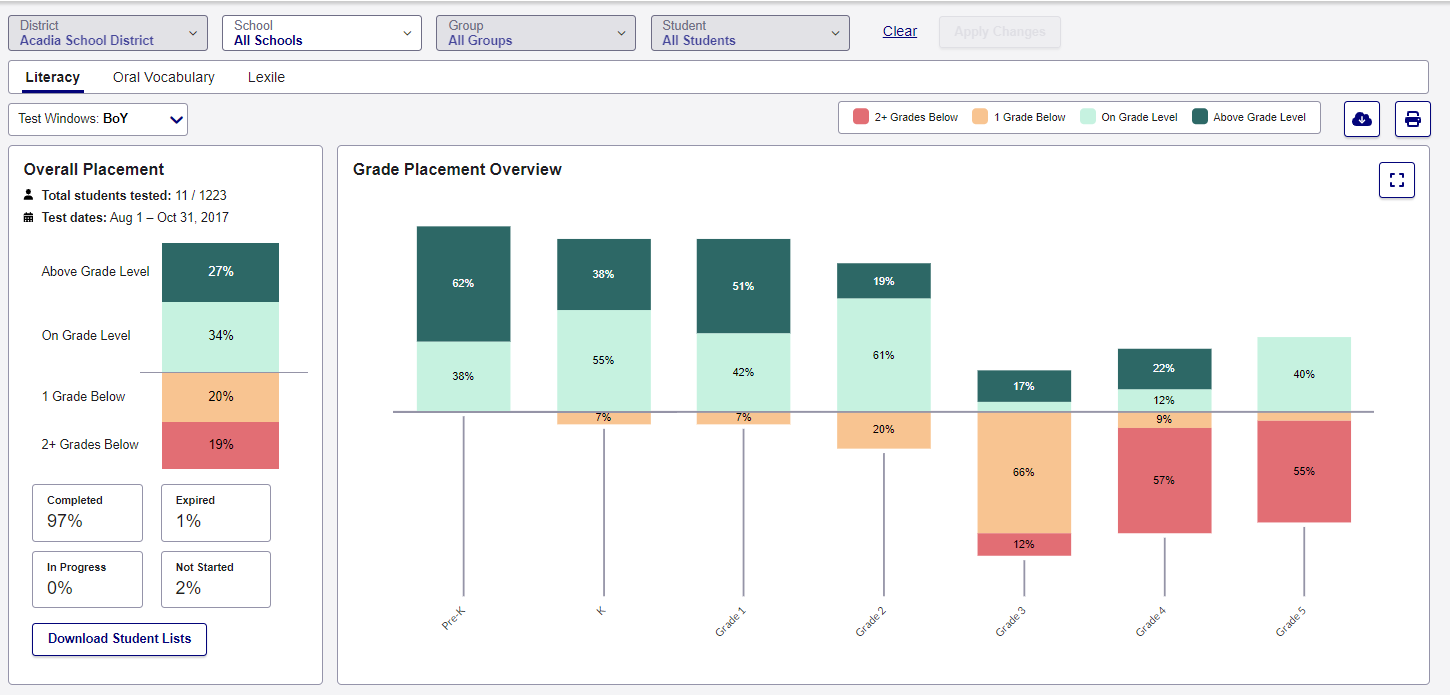1450x695 pixels.
Task: Switch to the Lexile tab
Action: tap(265, 77)
